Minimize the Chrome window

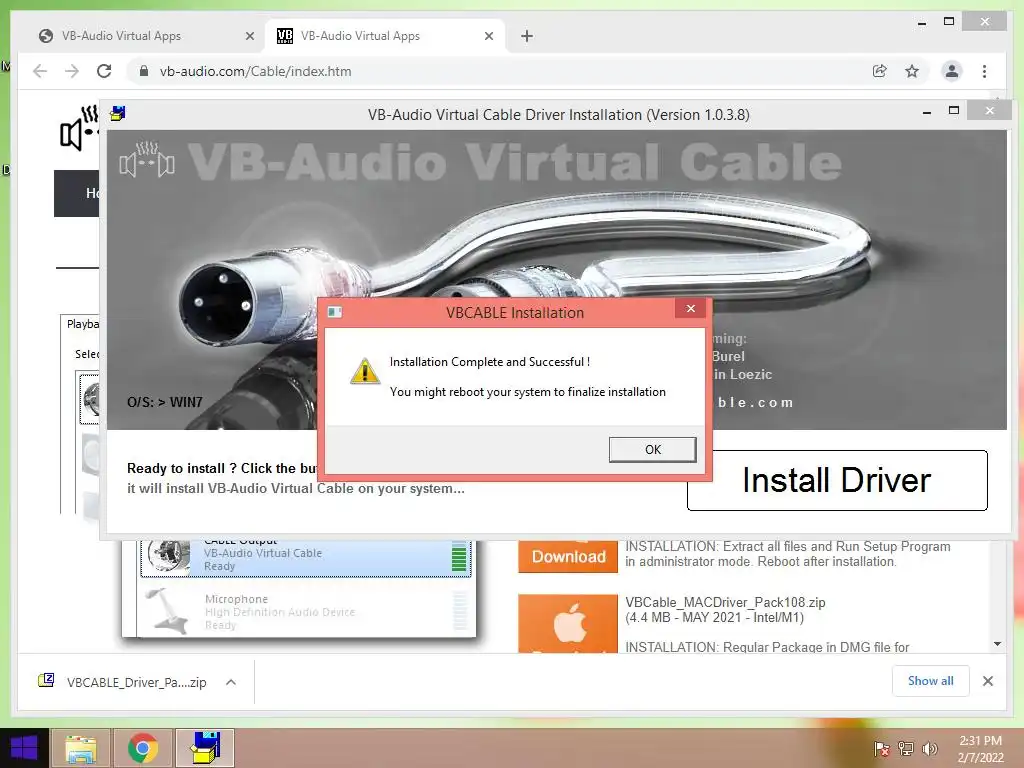tap(921, 22)
